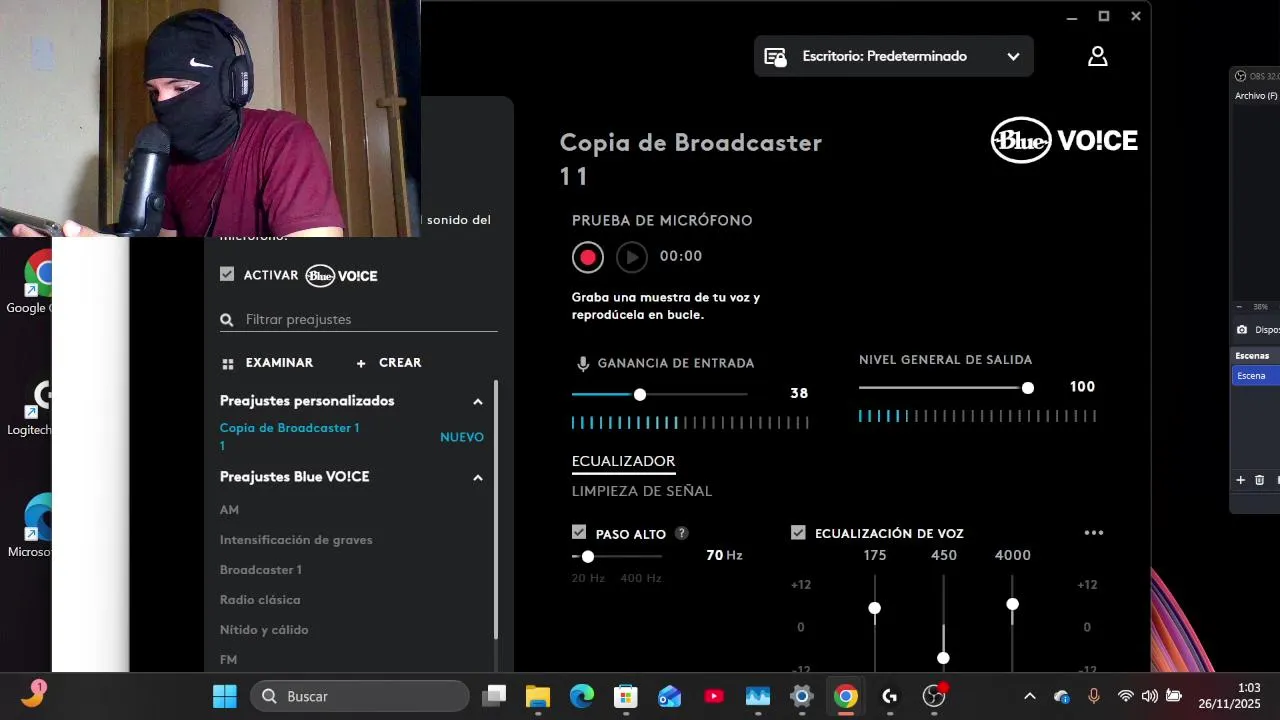
Task: Click the NUEVO badge on custom preset
Action: [462, 437]
